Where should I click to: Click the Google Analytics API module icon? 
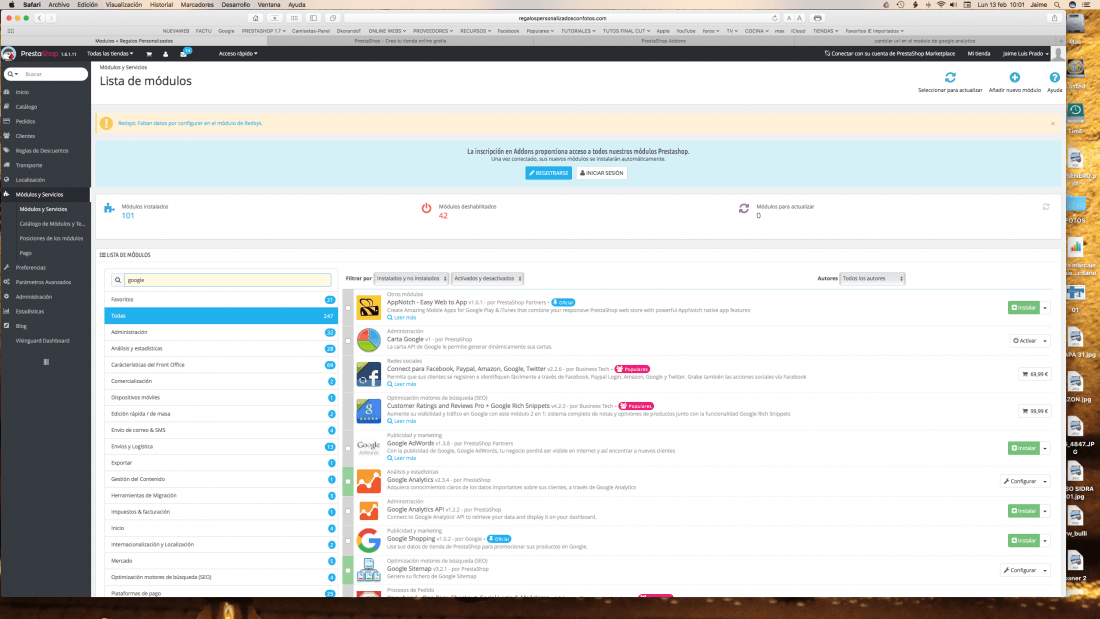[368, 510]
